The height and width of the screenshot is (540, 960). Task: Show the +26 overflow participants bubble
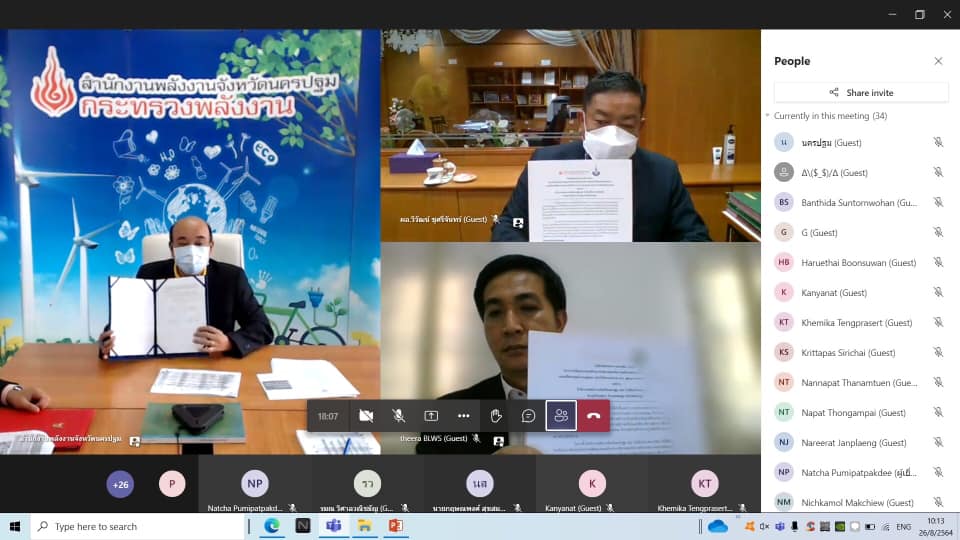click(x=120, y=484)
